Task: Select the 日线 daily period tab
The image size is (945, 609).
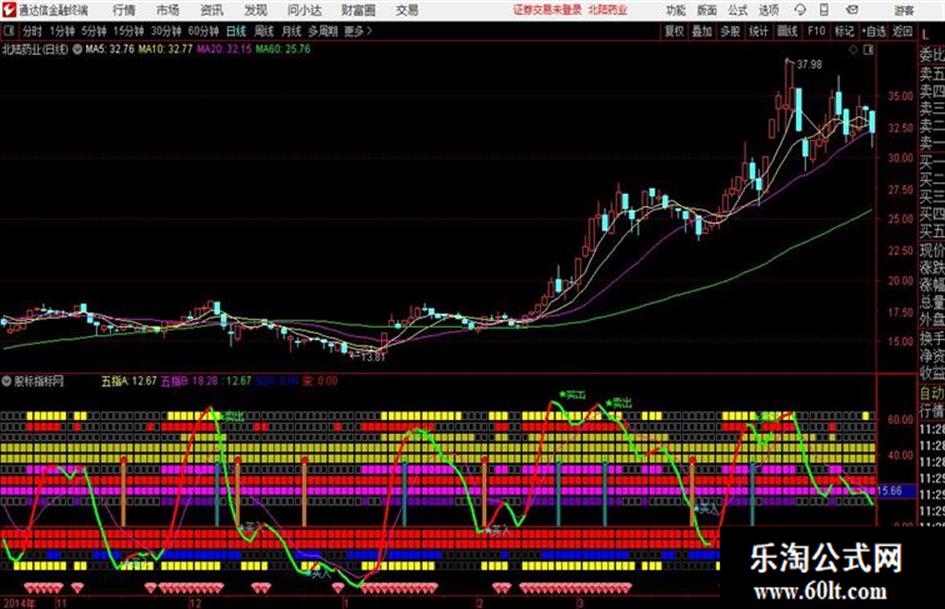Action: tap(236, 31)
